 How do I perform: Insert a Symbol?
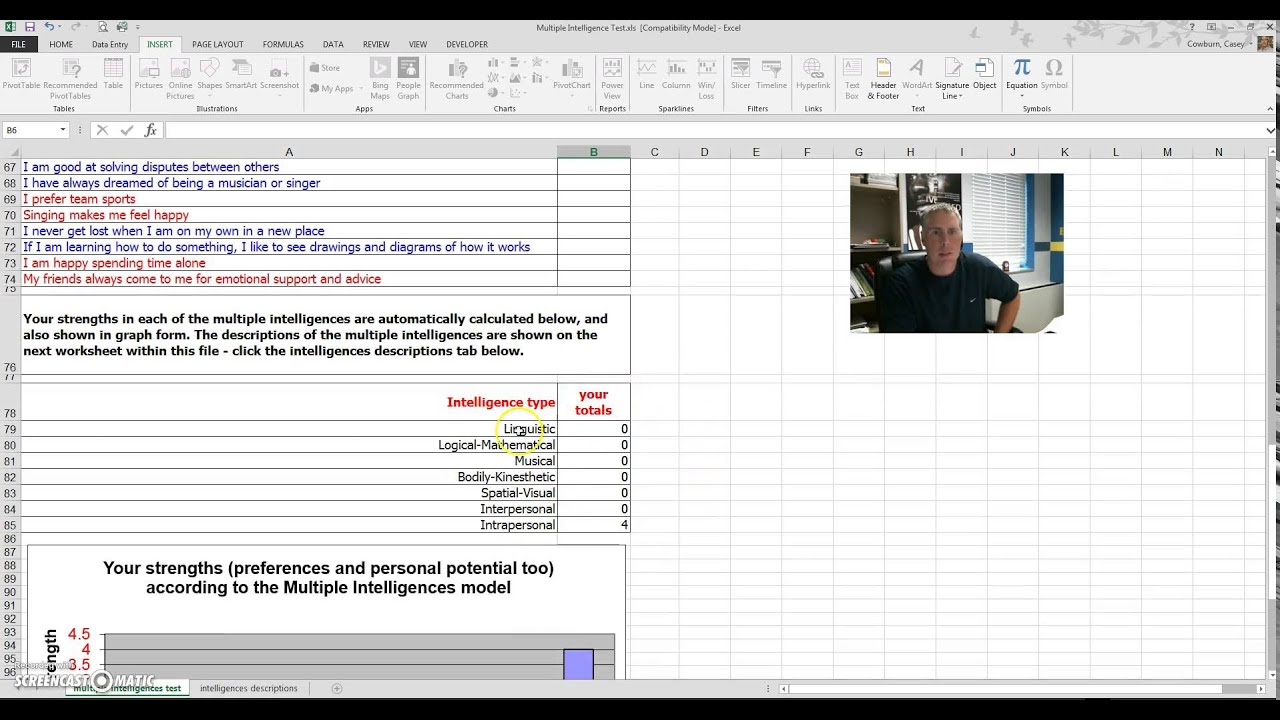pyautogui.click(x=1054, y=75)
